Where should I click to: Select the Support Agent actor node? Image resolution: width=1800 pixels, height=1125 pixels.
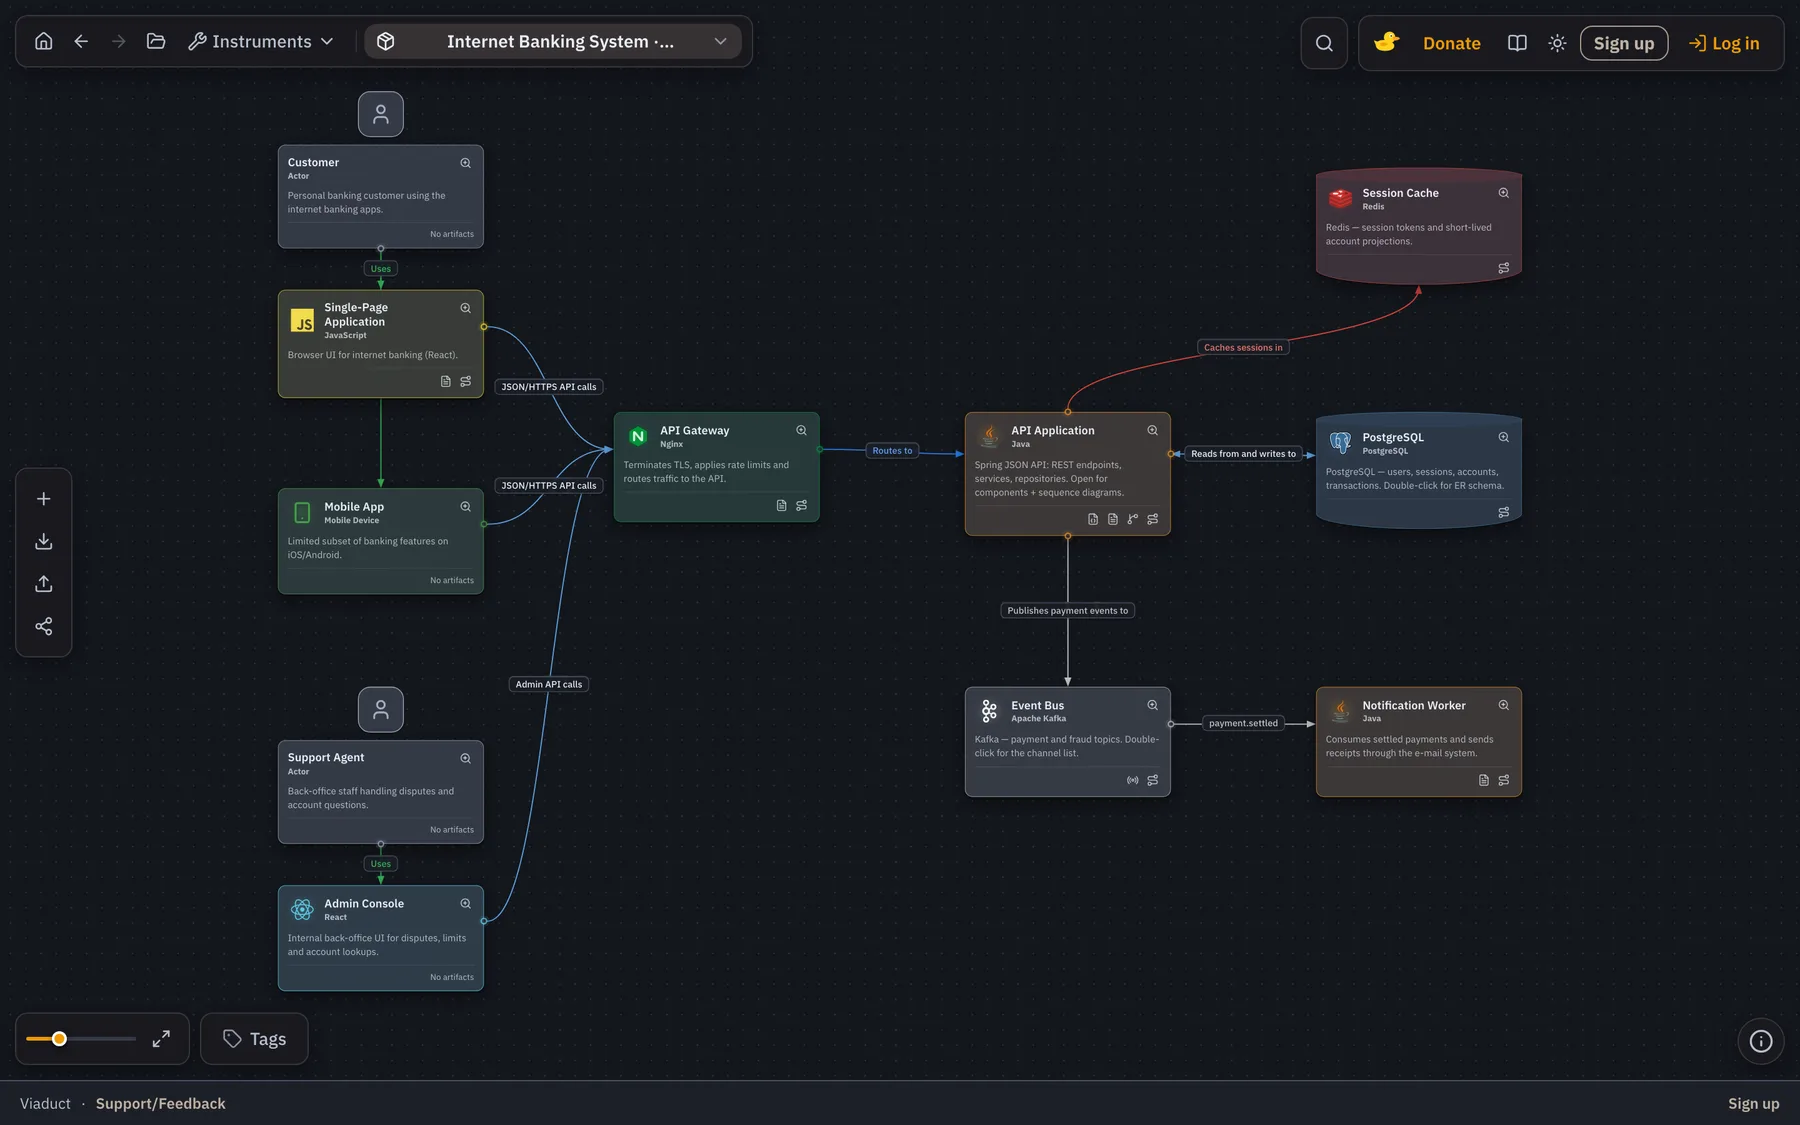381,792
